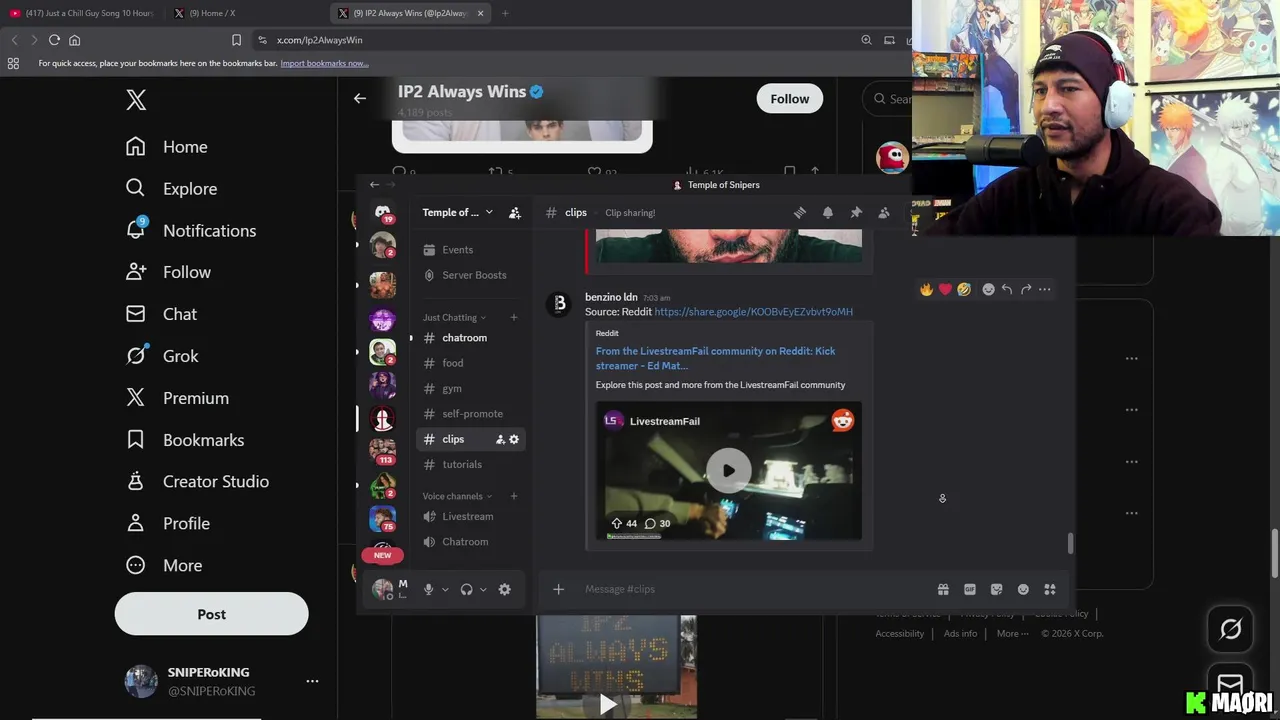Add channel to Just Chatting category
This screenshot has width=1280, height=720.
click(x=514, y=317)
